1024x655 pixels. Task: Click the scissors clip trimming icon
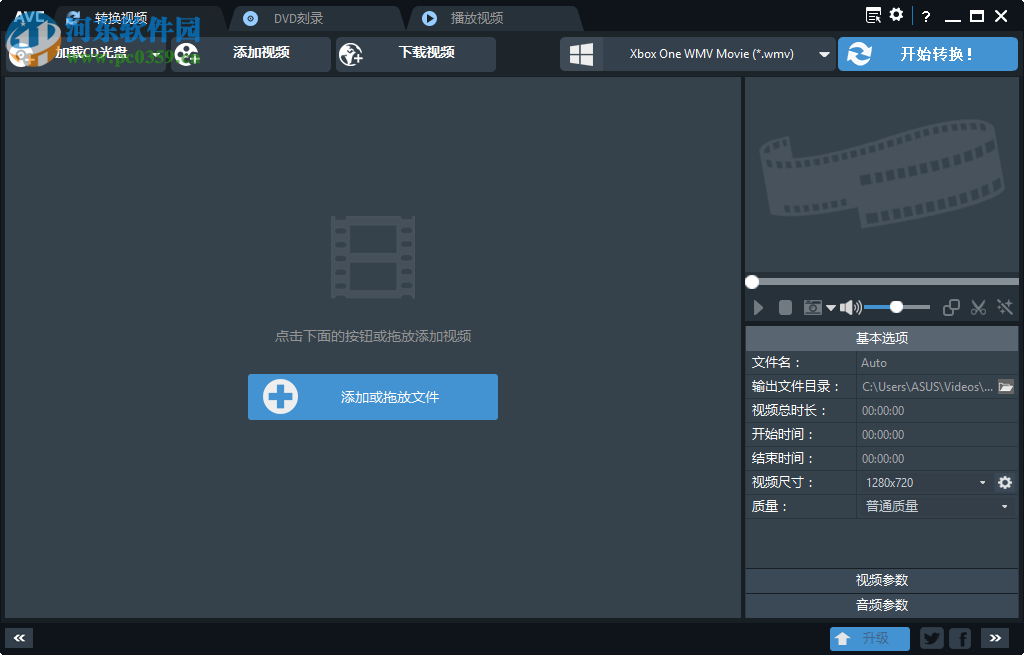978,307
